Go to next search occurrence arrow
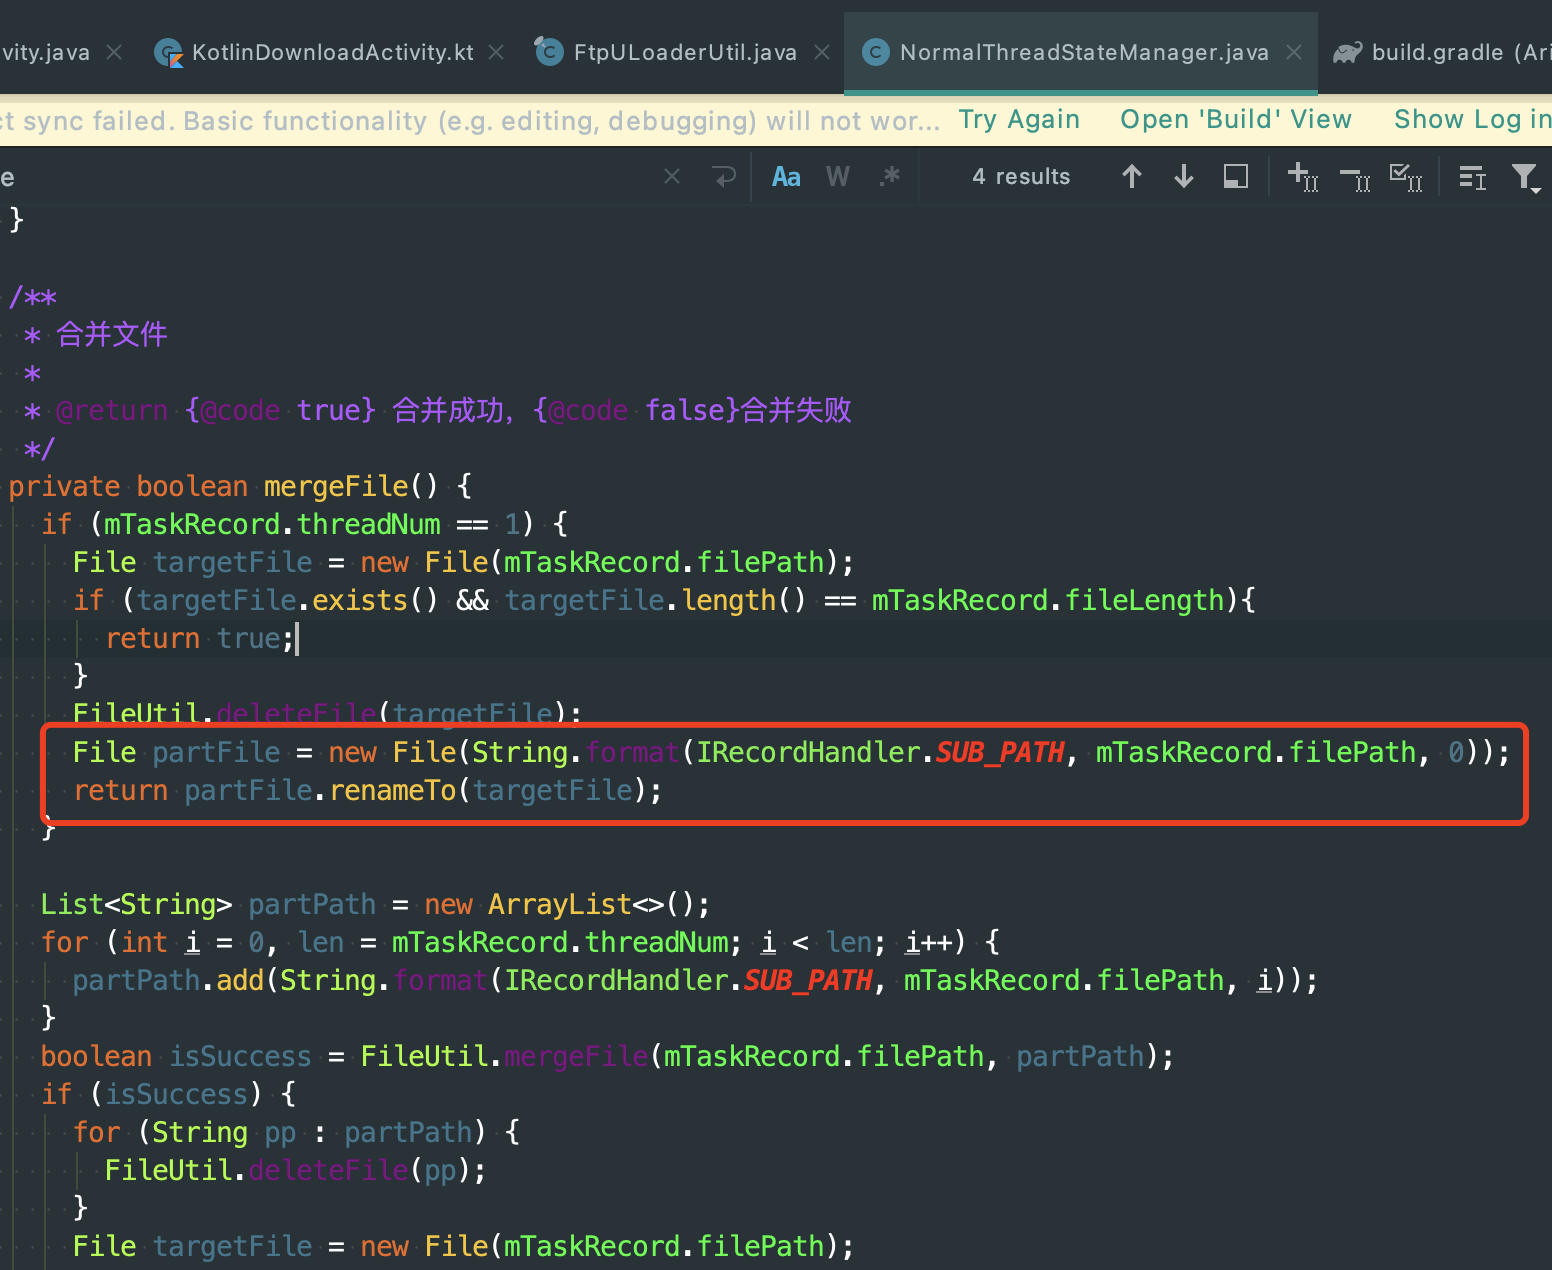 coord(1184,177)
